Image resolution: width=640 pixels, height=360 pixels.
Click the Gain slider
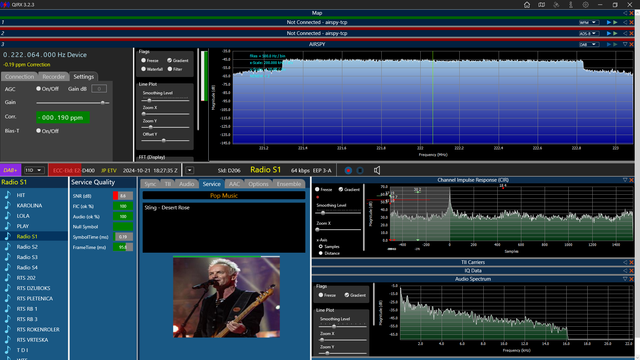(x=73, y=103)
